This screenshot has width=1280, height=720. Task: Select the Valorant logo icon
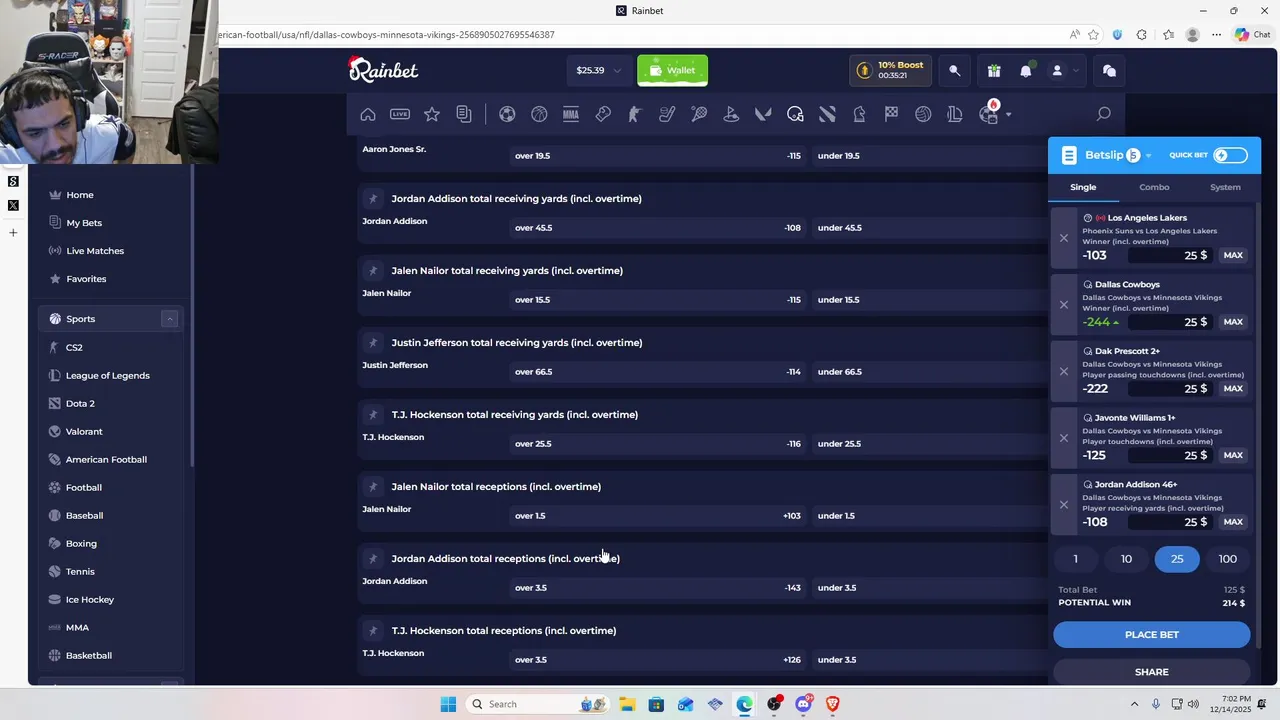(763, 114)
